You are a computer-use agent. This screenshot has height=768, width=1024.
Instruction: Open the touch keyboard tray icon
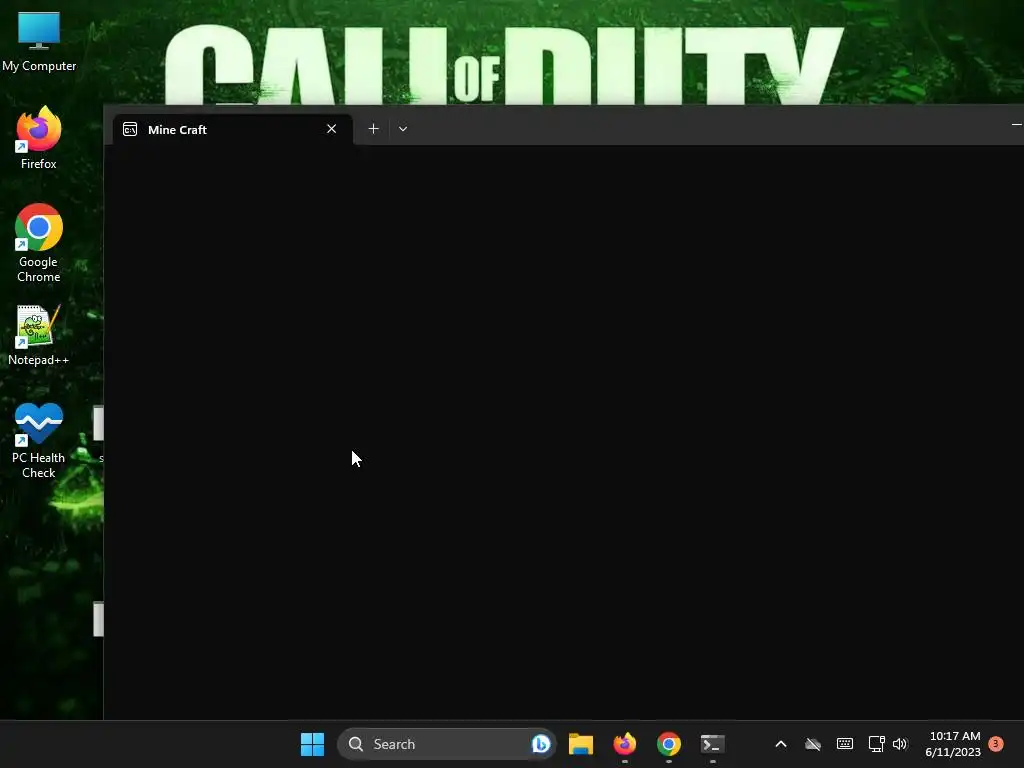tap(844, 744)
